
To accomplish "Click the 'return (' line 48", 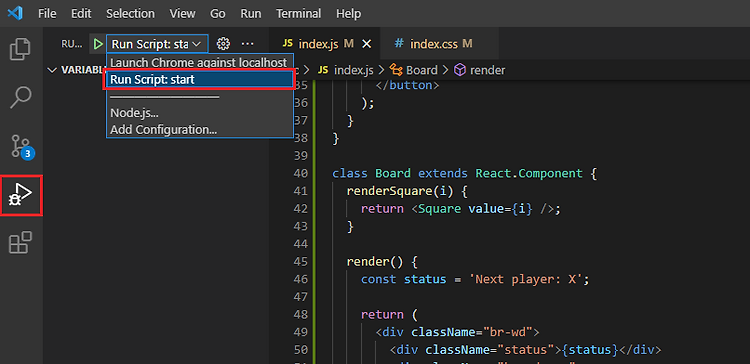I will 390,315.
